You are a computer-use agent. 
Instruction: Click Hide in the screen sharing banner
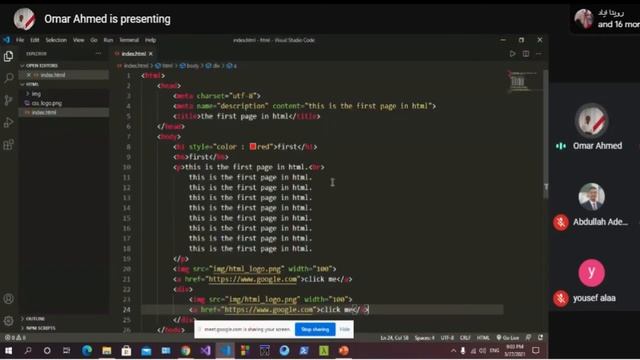click(x=345, y=329)
